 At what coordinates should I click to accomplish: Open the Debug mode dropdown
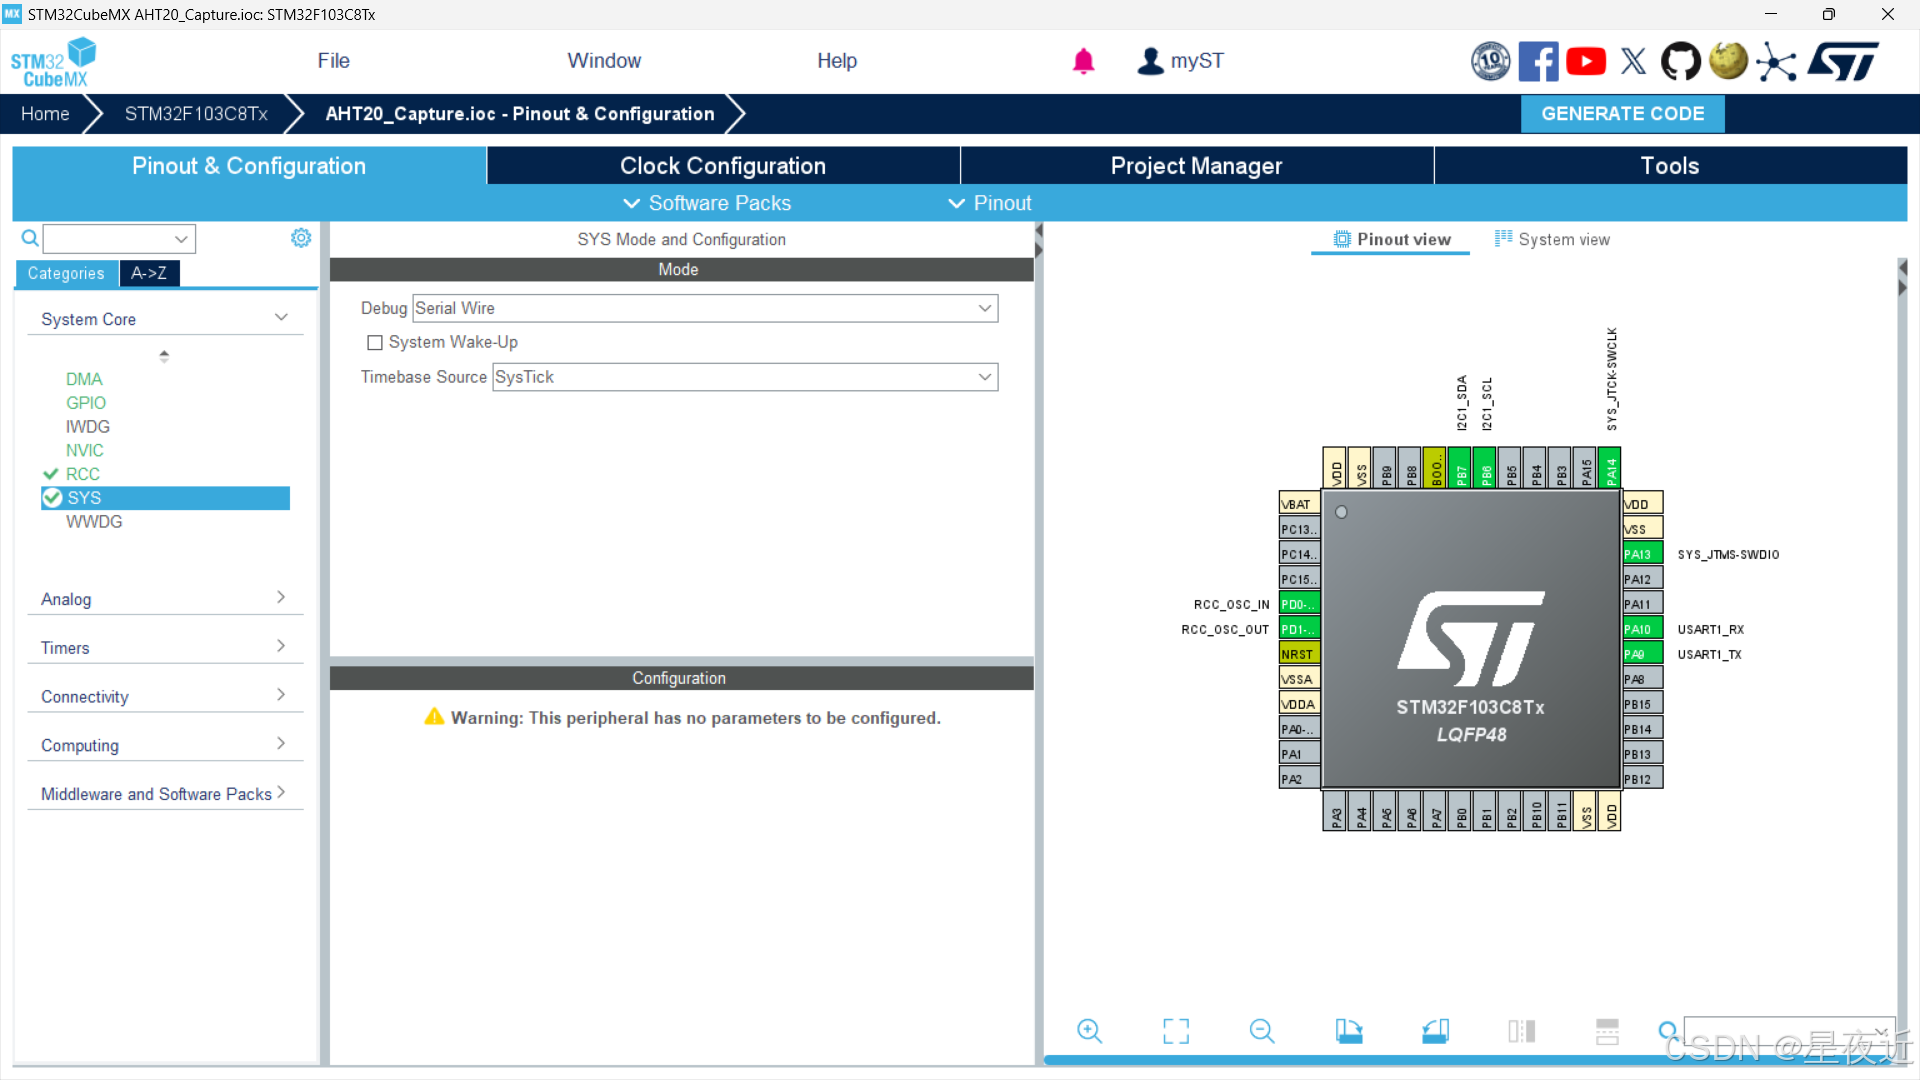click(705, 308)
